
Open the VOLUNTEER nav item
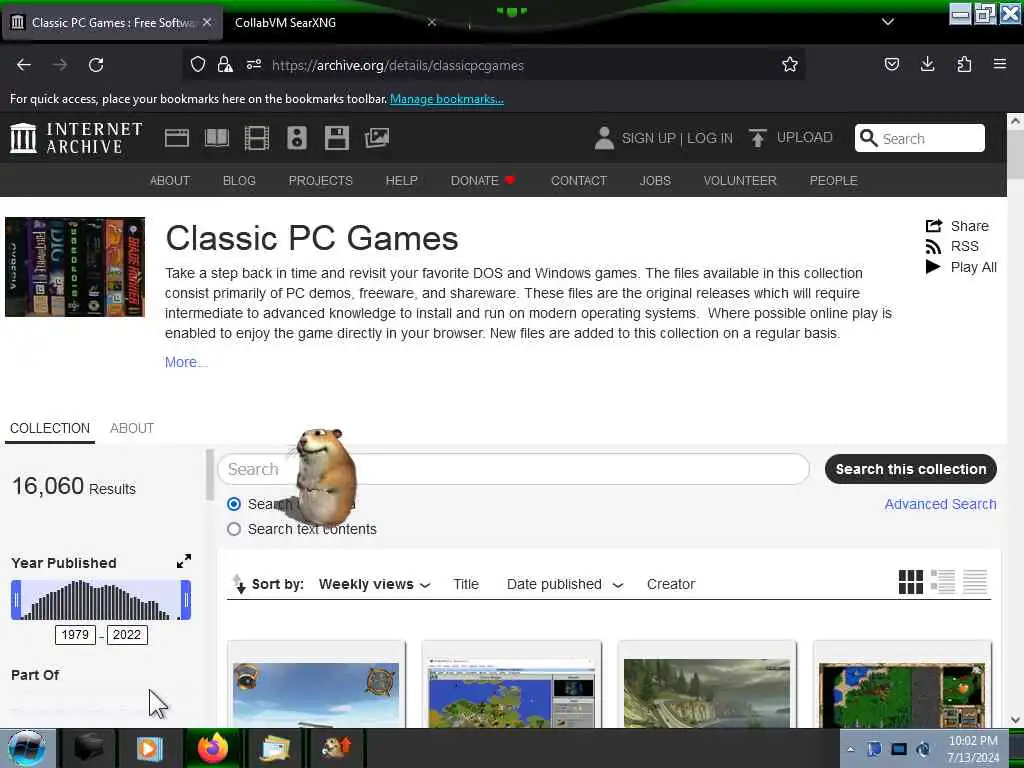tap(740, 180)
